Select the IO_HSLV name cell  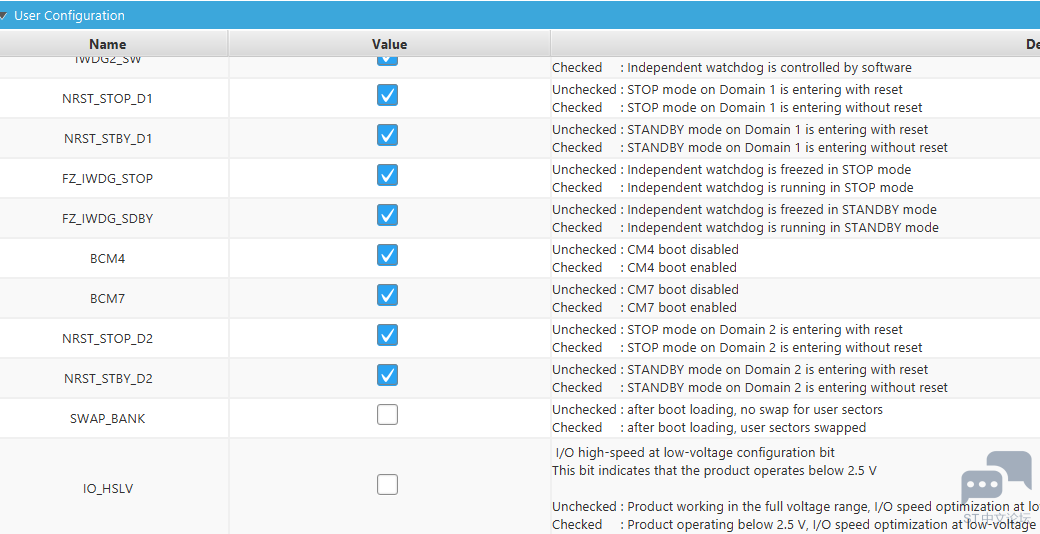(107, 489)
